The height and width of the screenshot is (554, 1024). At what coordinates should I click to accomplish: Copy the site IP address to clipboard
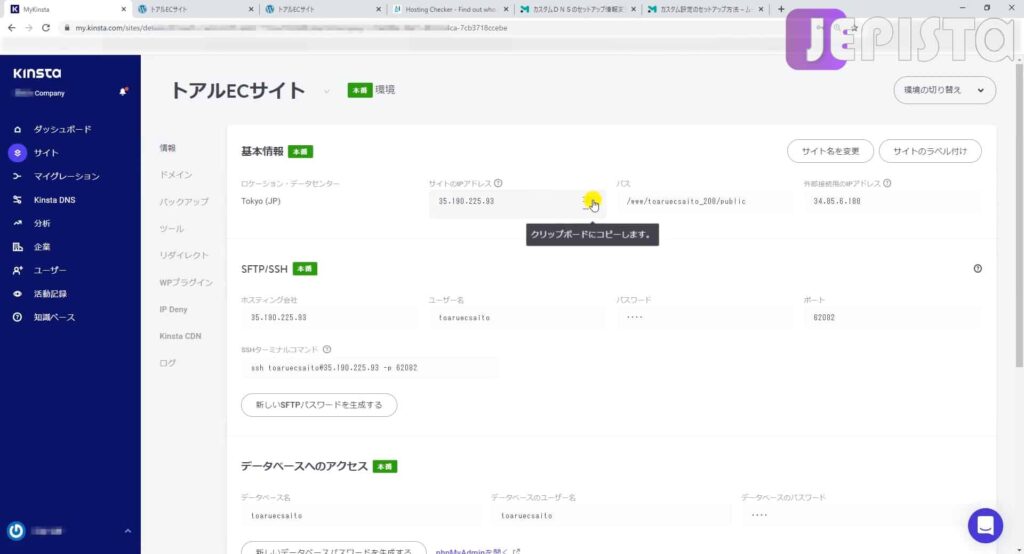[591, 201]
